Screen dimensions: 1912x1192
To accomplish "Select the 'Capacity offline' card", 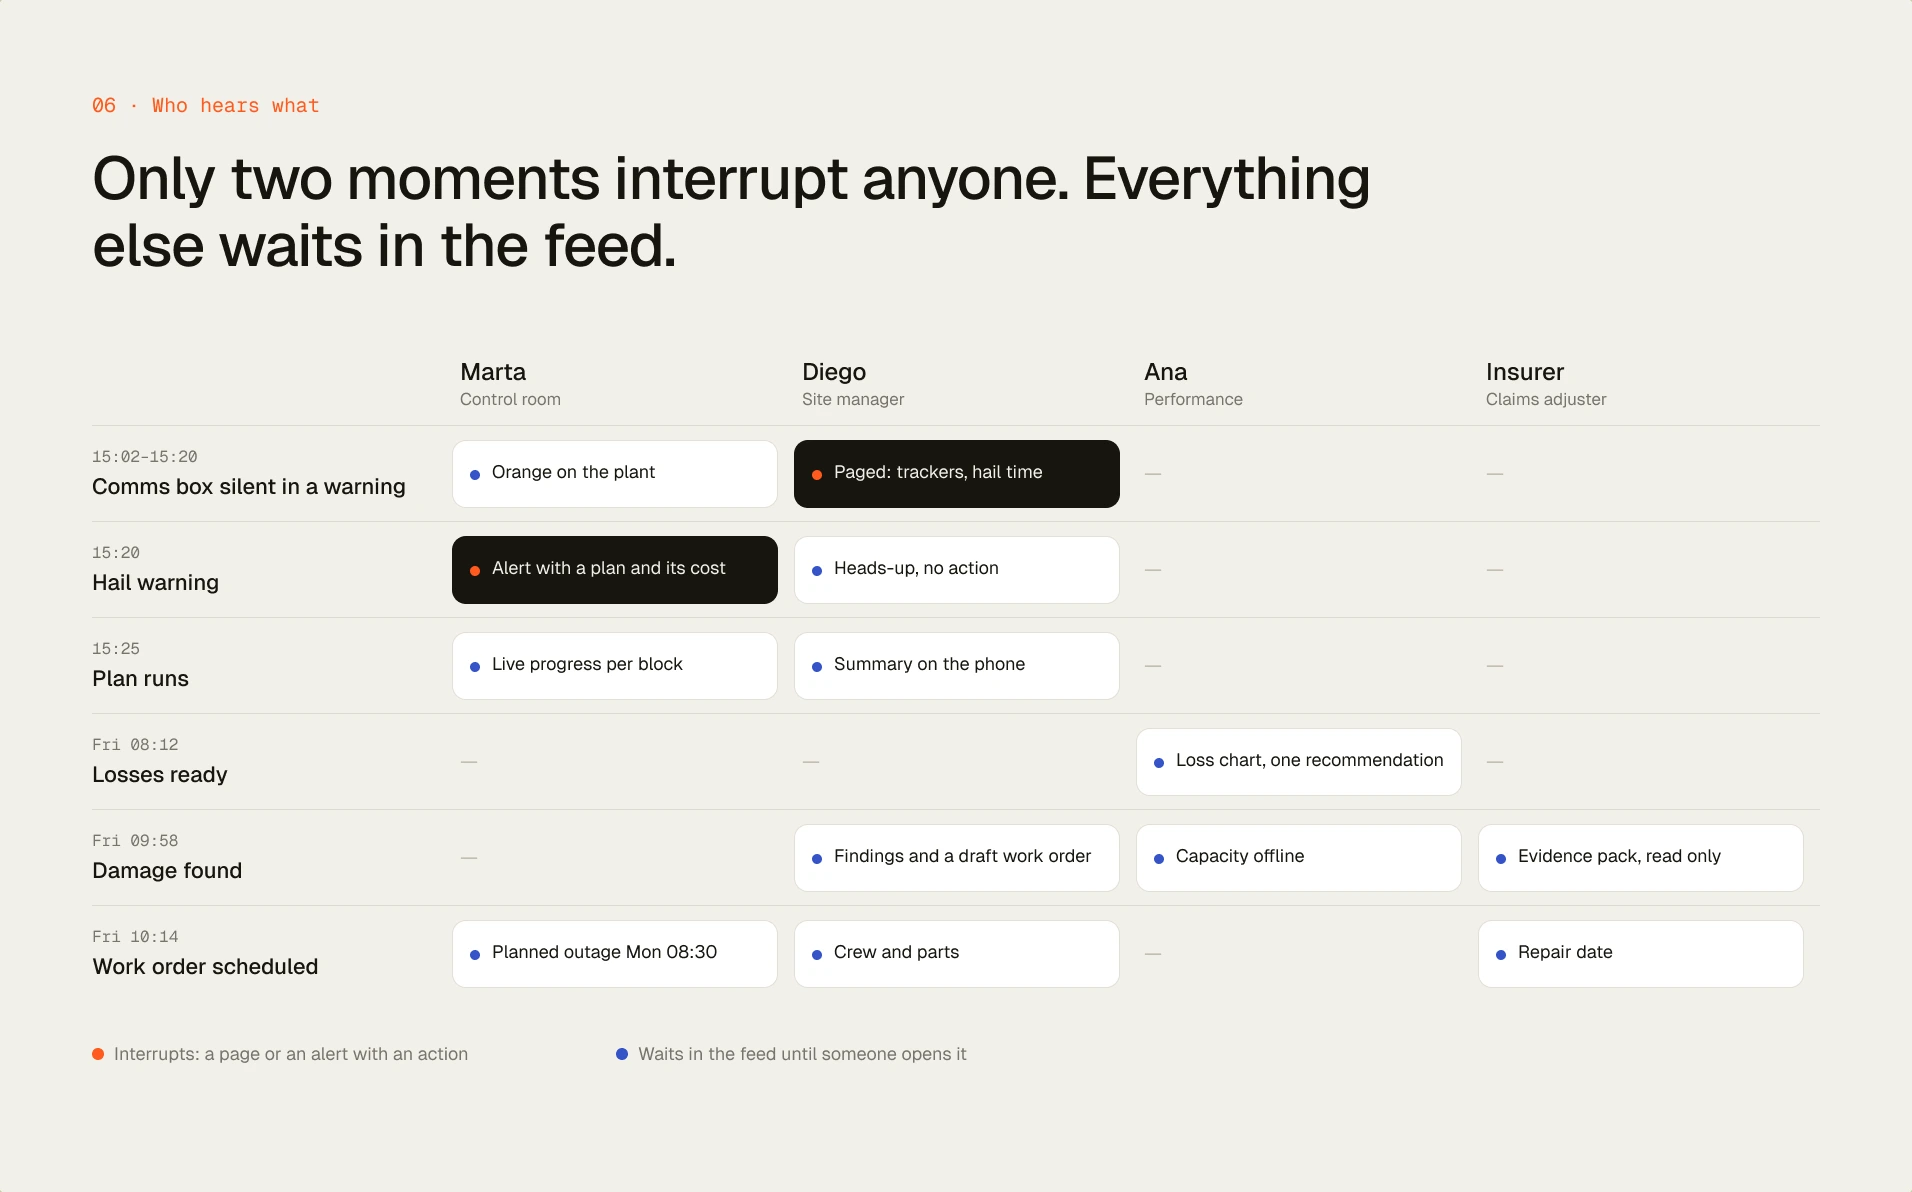I will 1298,858.
